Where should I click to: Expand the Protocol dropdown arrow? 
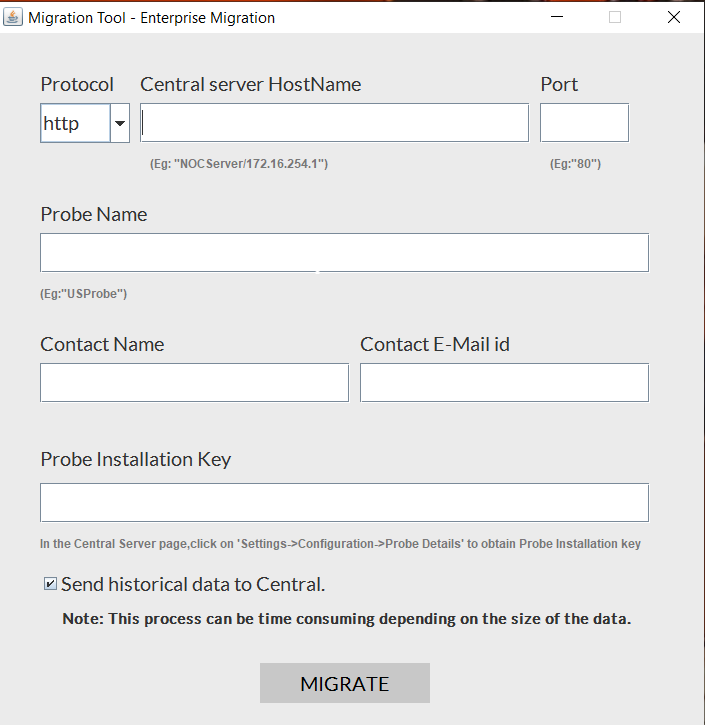tap(120, 123)
